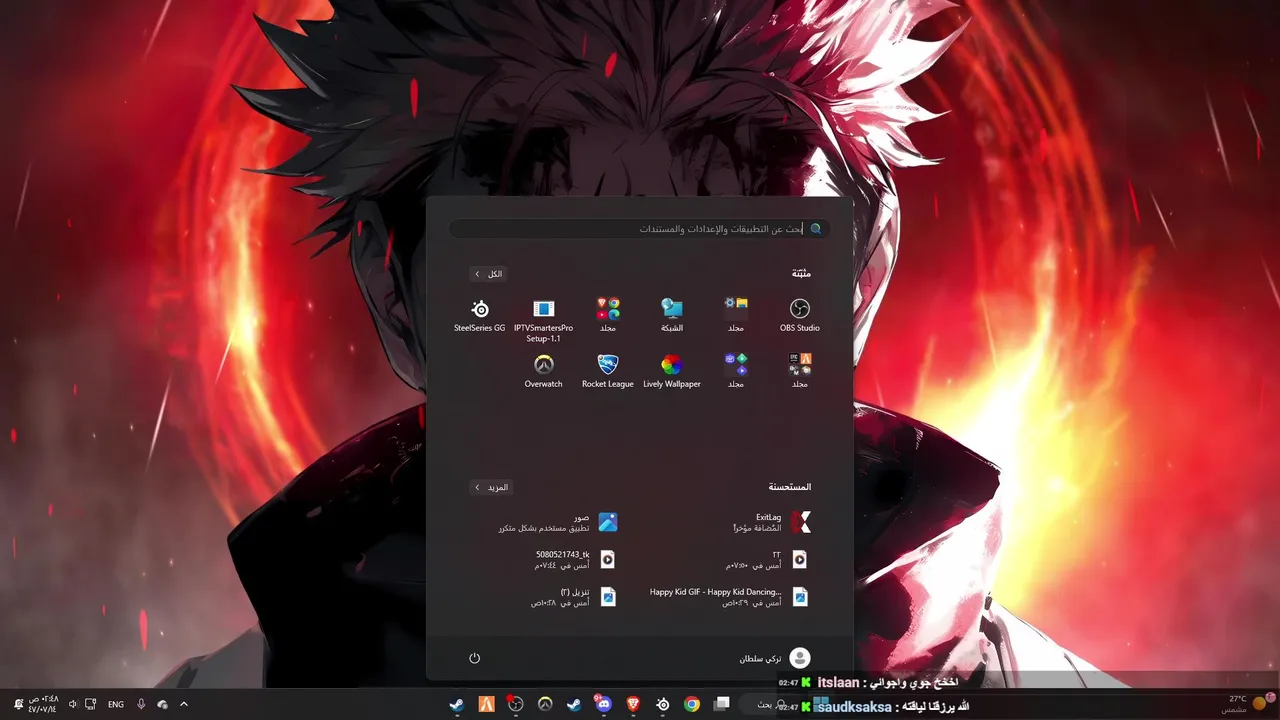Open pinned folder with Settings and File Explorer
Screen dimensions: 1280x720
[736, 314]
